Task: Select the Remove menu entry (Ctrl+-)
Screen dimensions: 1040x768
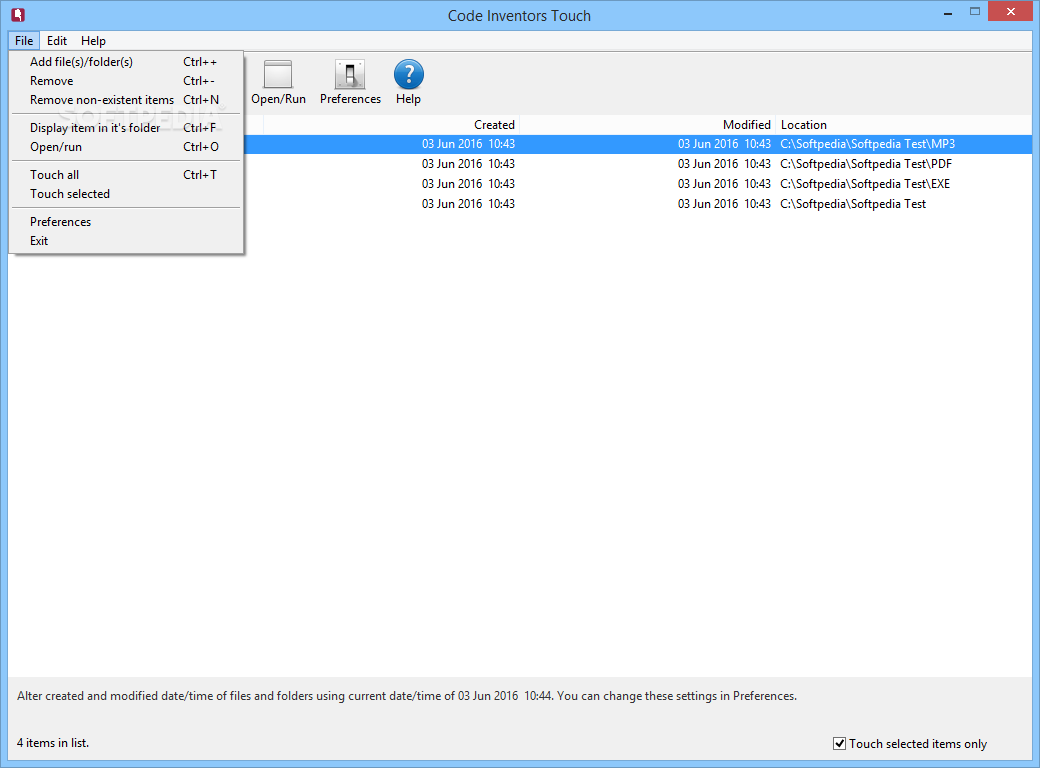Action: coord(126,81)
